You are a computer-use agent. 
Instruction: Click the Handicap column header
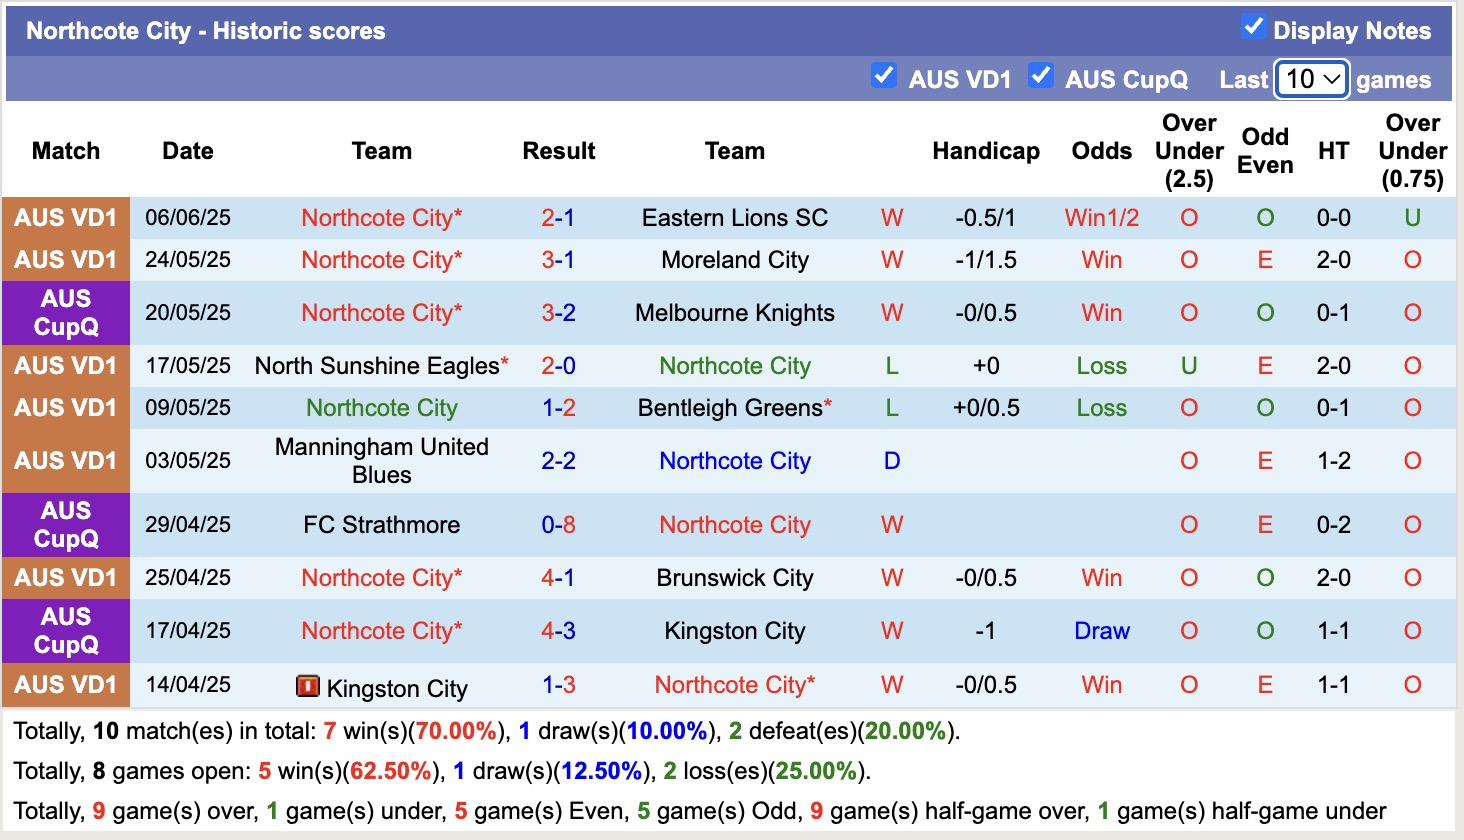coord(986,151)
